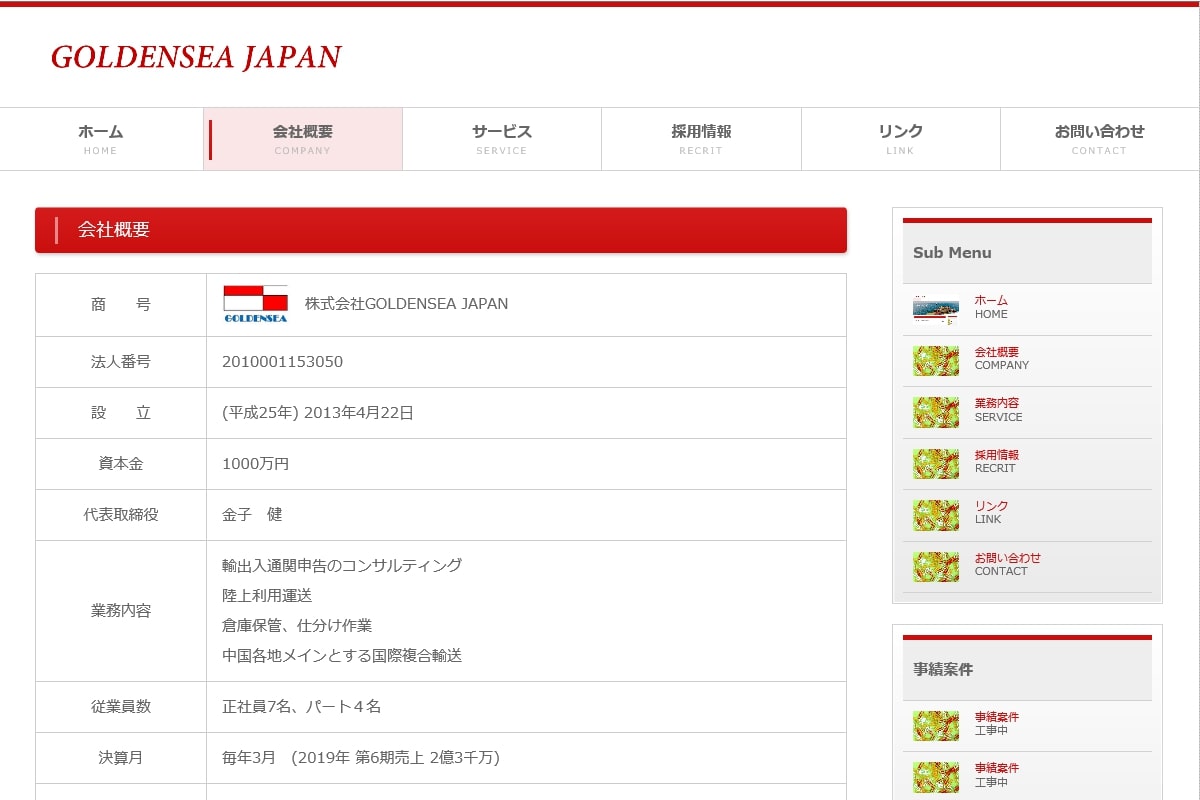Click the 事績案件 sidebar heading
The width and height of the screenshot is (1200, 800).
[943, 670]
